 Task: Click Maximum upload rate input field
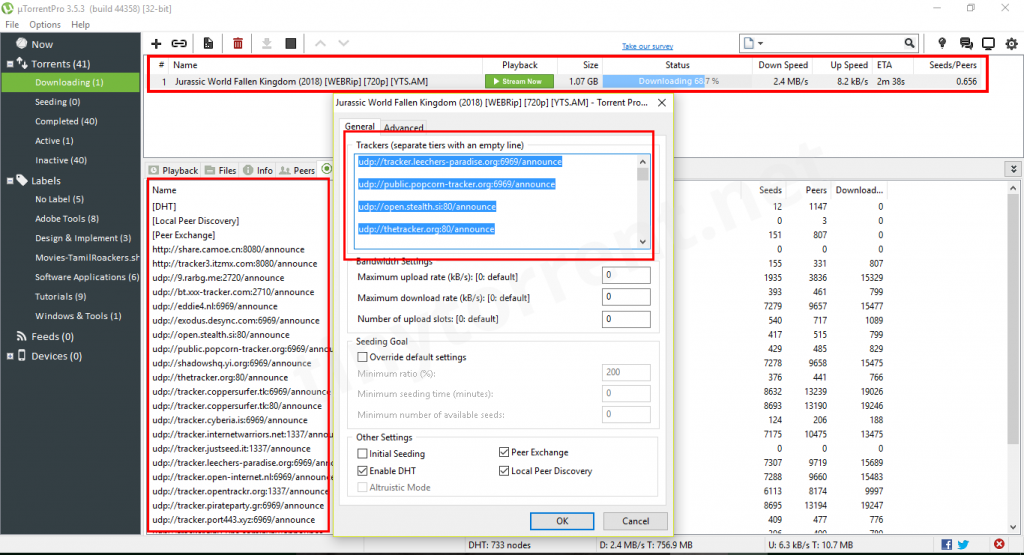626,276
